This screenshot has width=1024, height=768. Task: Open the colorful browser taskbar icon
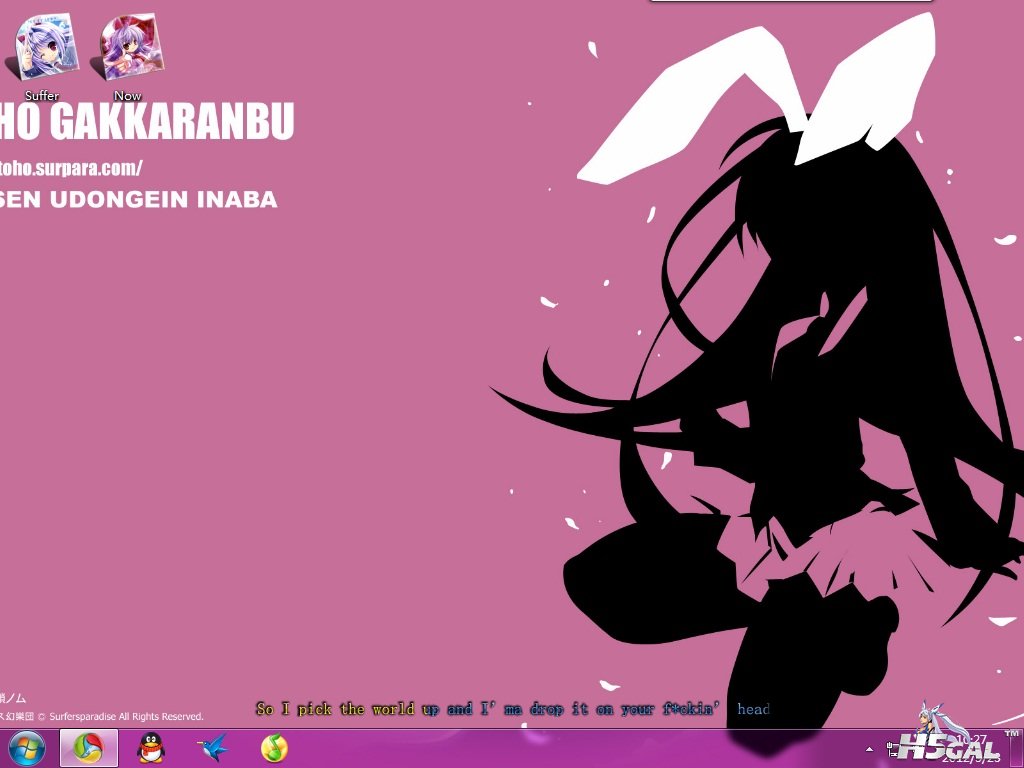89,748
